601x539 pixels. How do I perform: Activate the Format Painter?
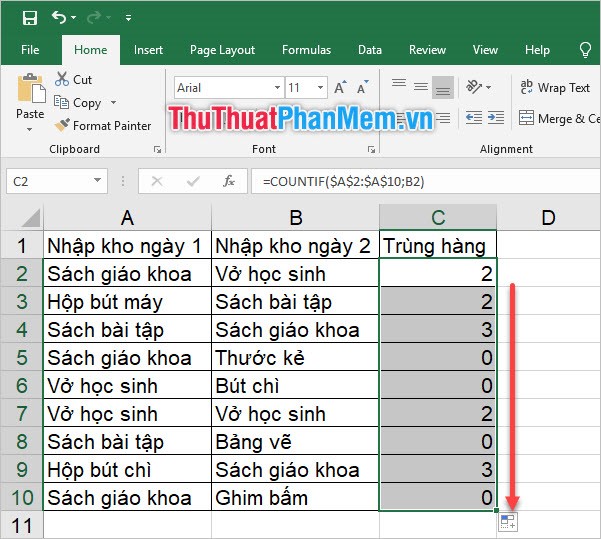103,125
